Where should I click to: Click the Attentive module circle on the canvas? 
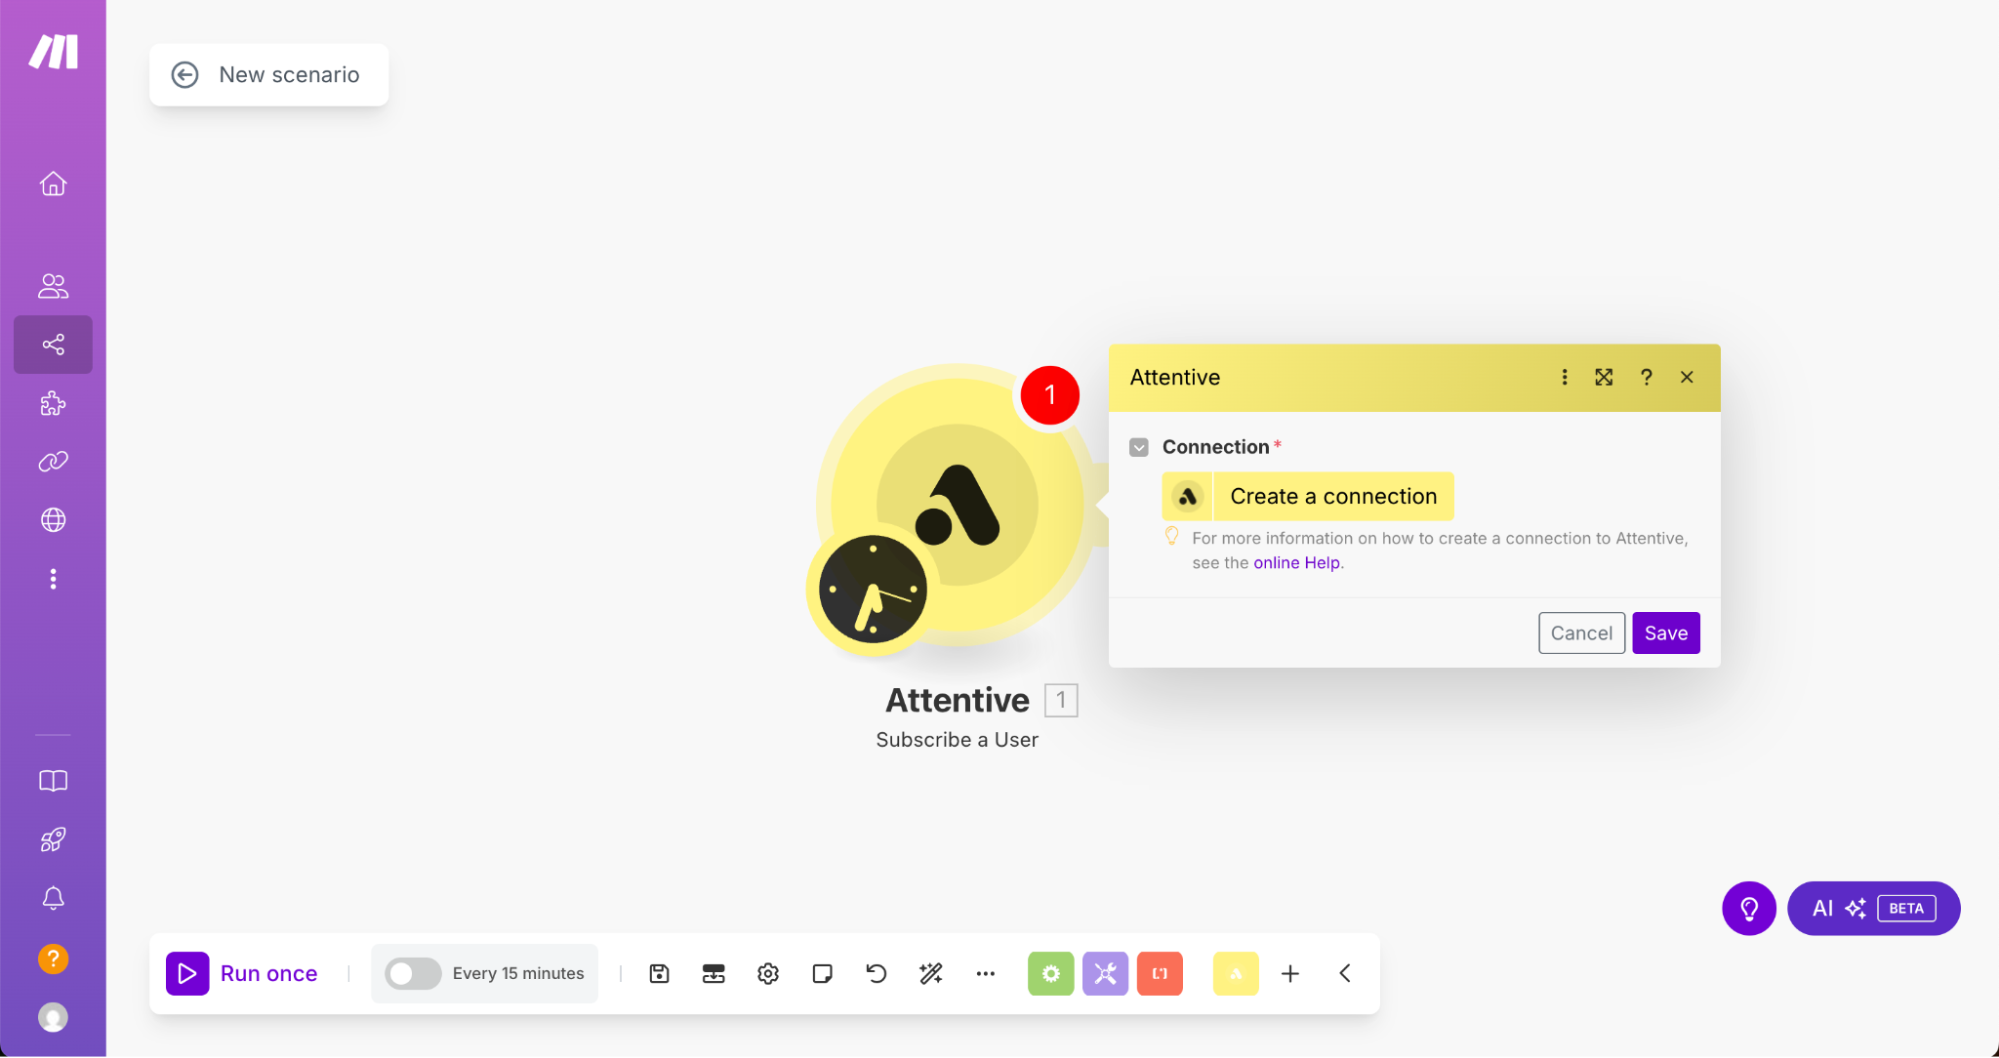[957, 504]
